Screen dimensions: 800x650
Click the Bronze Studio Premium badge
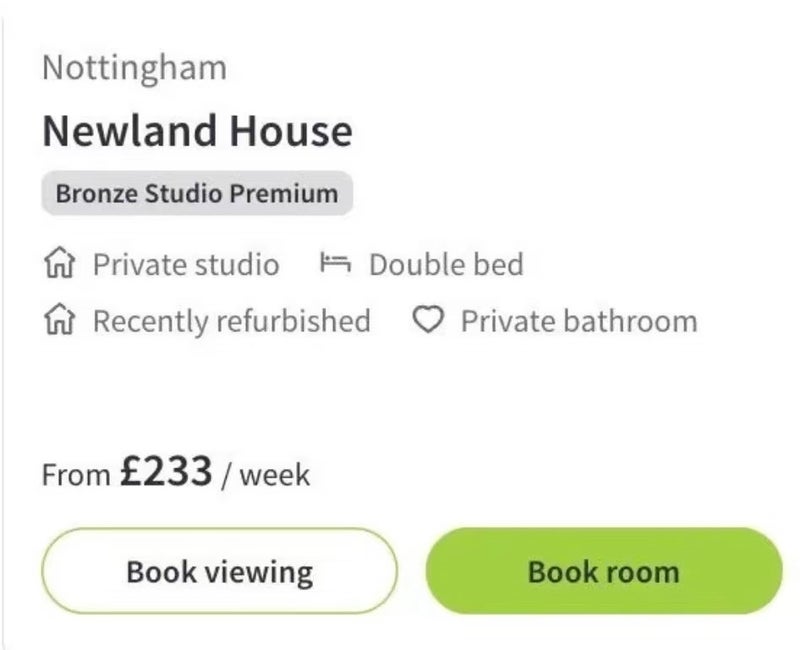click(x=197, y=193)
